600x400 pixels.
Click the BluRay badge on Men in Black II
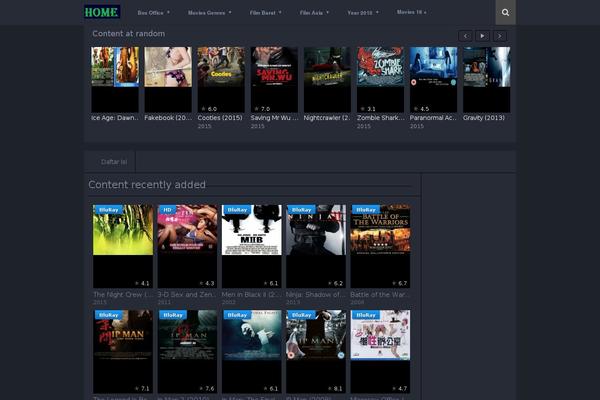pyautogui.click(x=237, y=210)
